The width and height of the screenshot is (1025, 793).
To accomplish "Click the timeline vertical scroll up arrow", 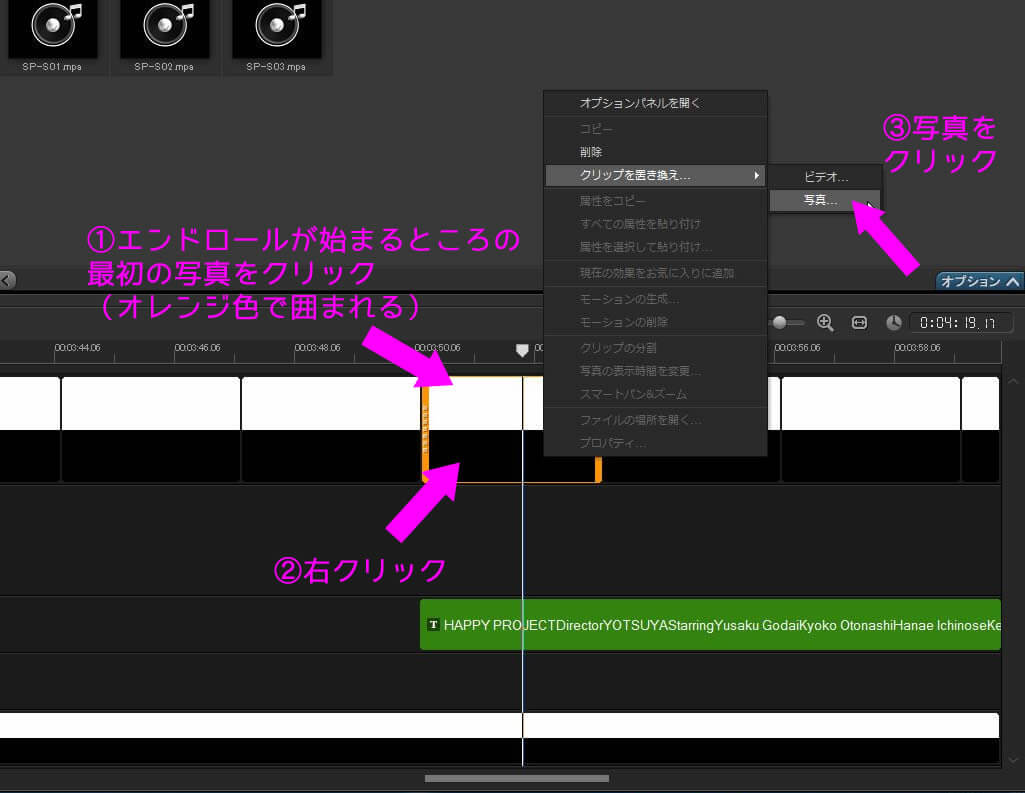I will tap(1012, 382).
